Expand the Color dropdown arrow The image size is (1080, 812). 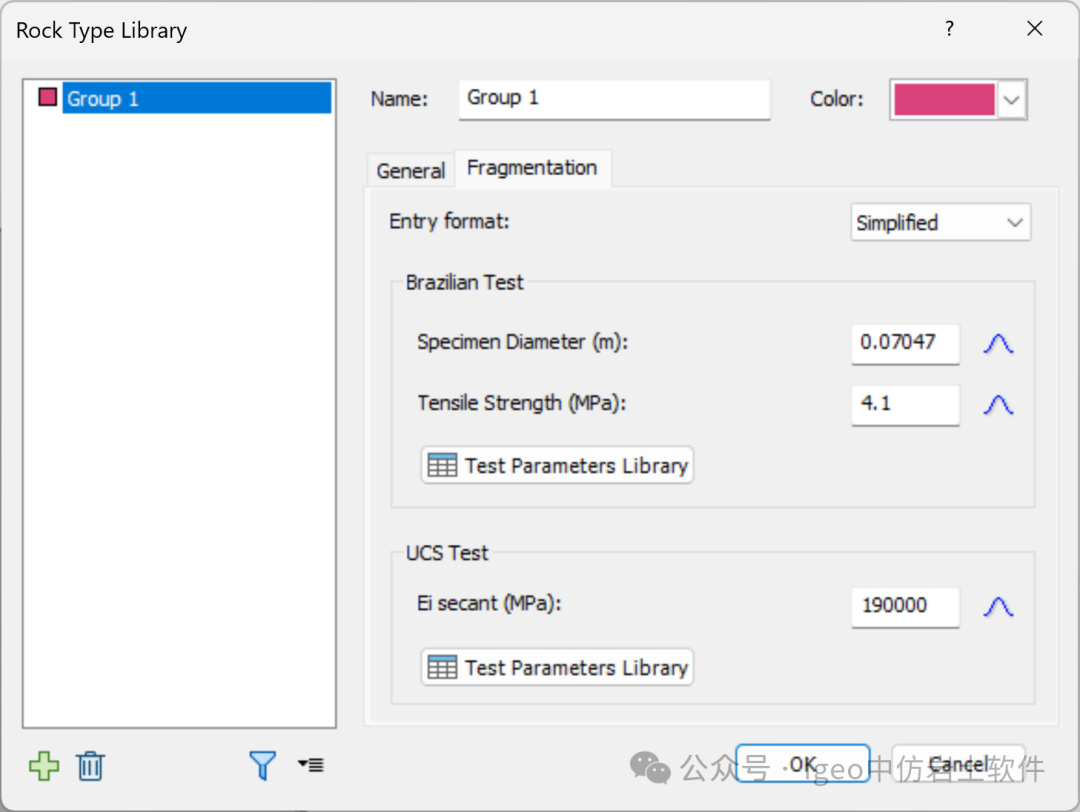coord(1012,100)
